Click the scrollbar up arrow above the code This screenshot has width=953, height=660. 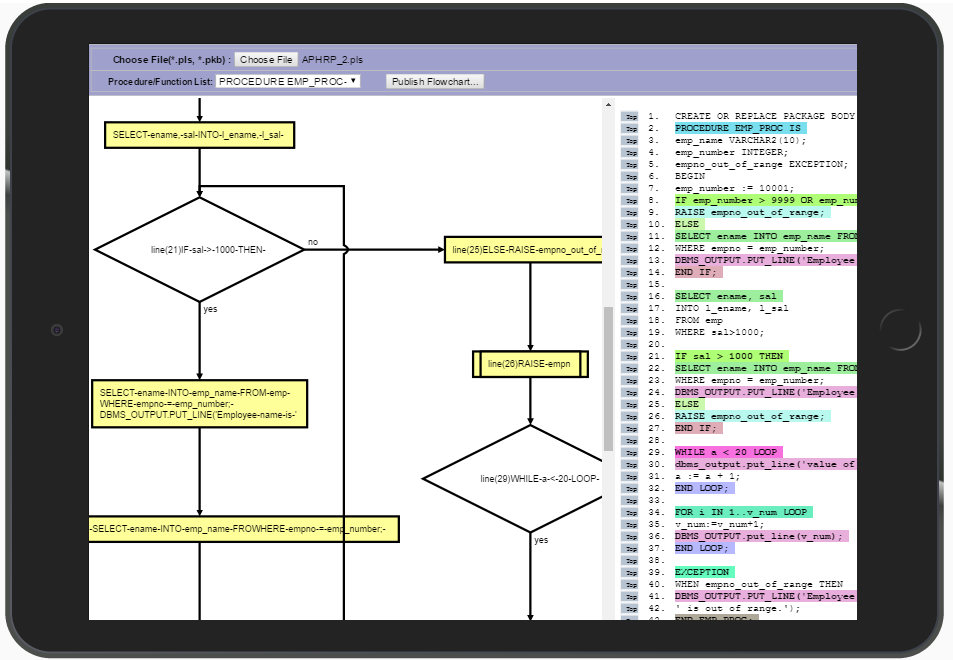(608, 103)
